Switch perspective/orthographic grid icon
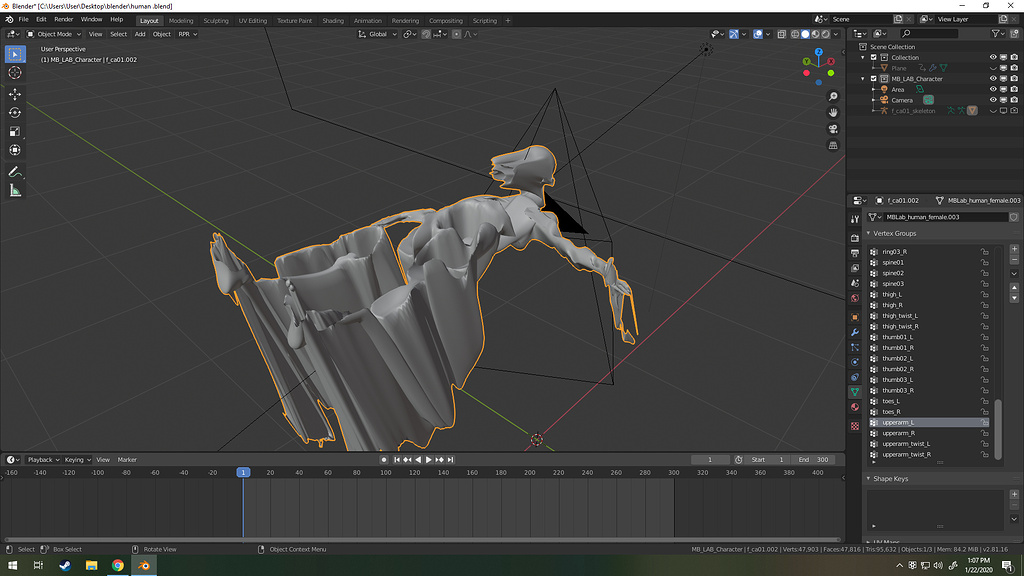 [833, 145]
